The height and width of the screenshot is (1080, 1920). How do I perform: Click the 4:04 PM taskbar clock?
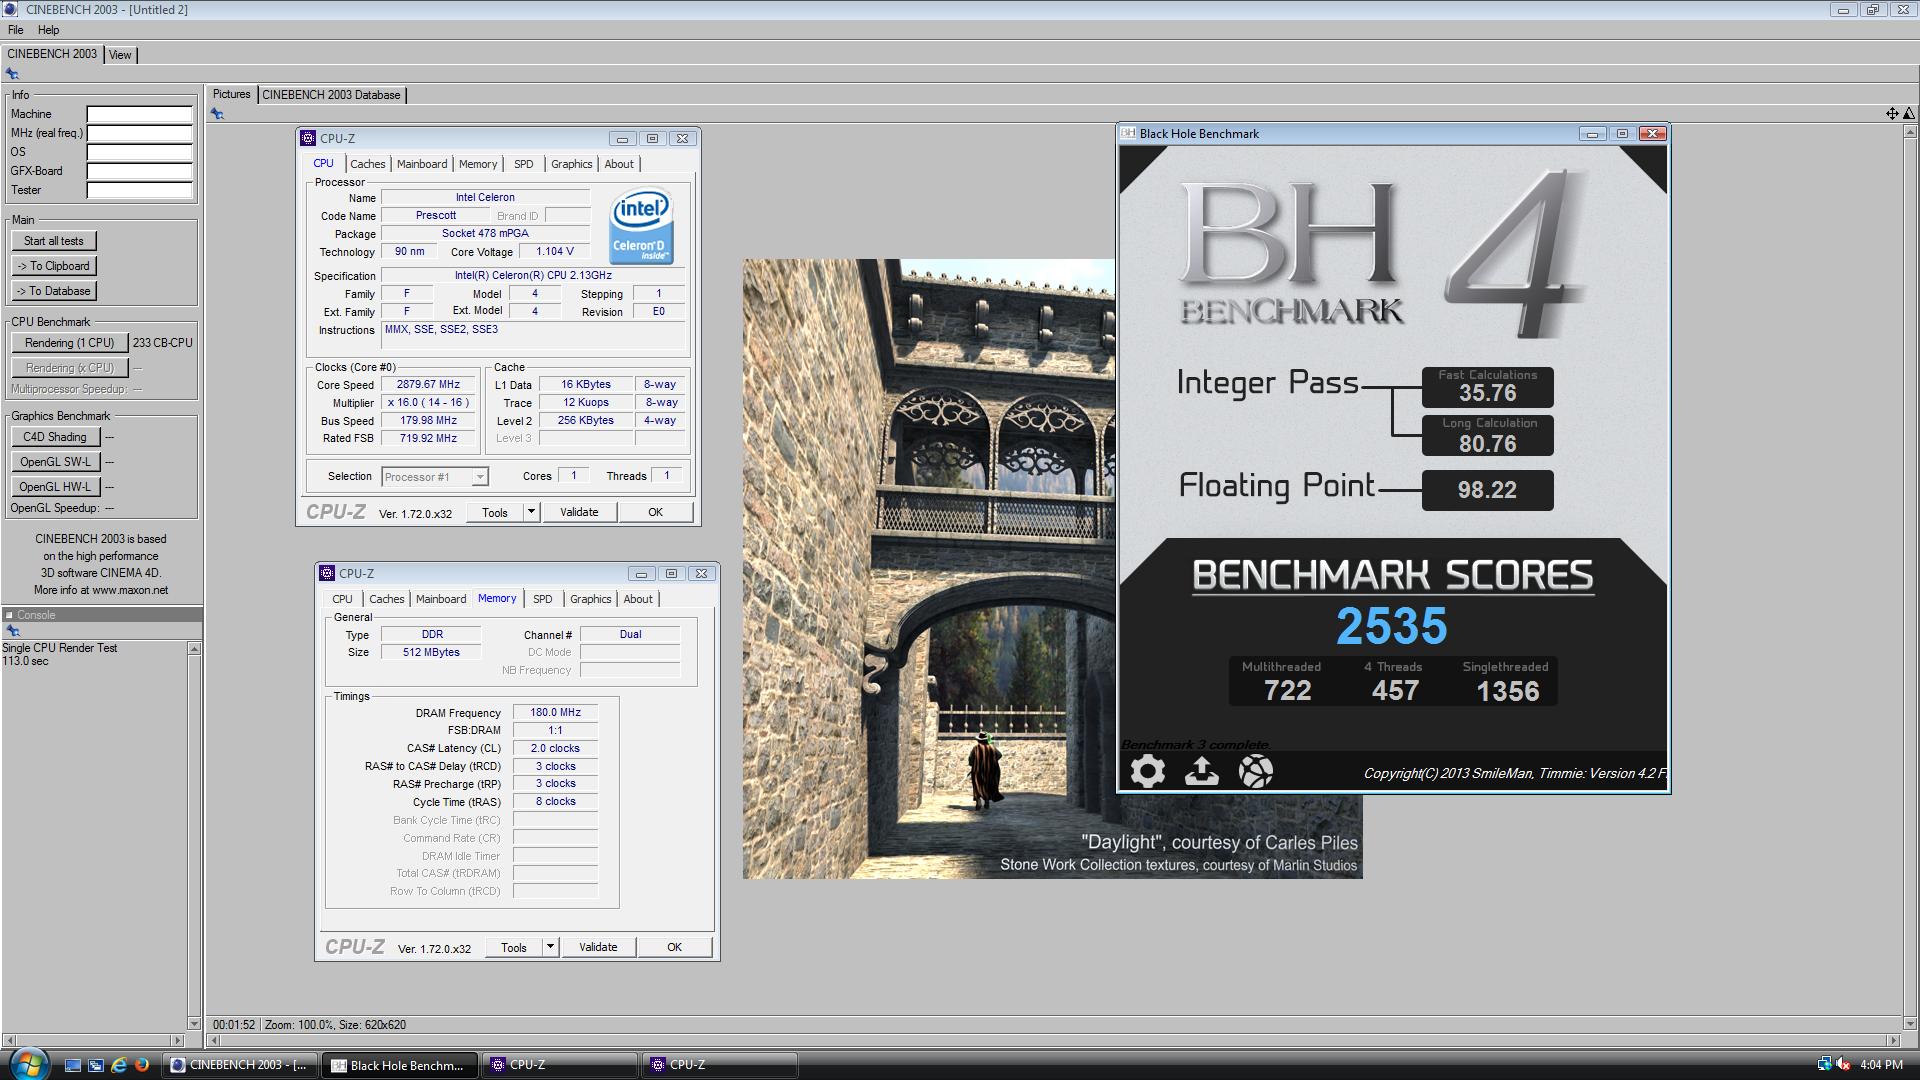(1881, 1065)
